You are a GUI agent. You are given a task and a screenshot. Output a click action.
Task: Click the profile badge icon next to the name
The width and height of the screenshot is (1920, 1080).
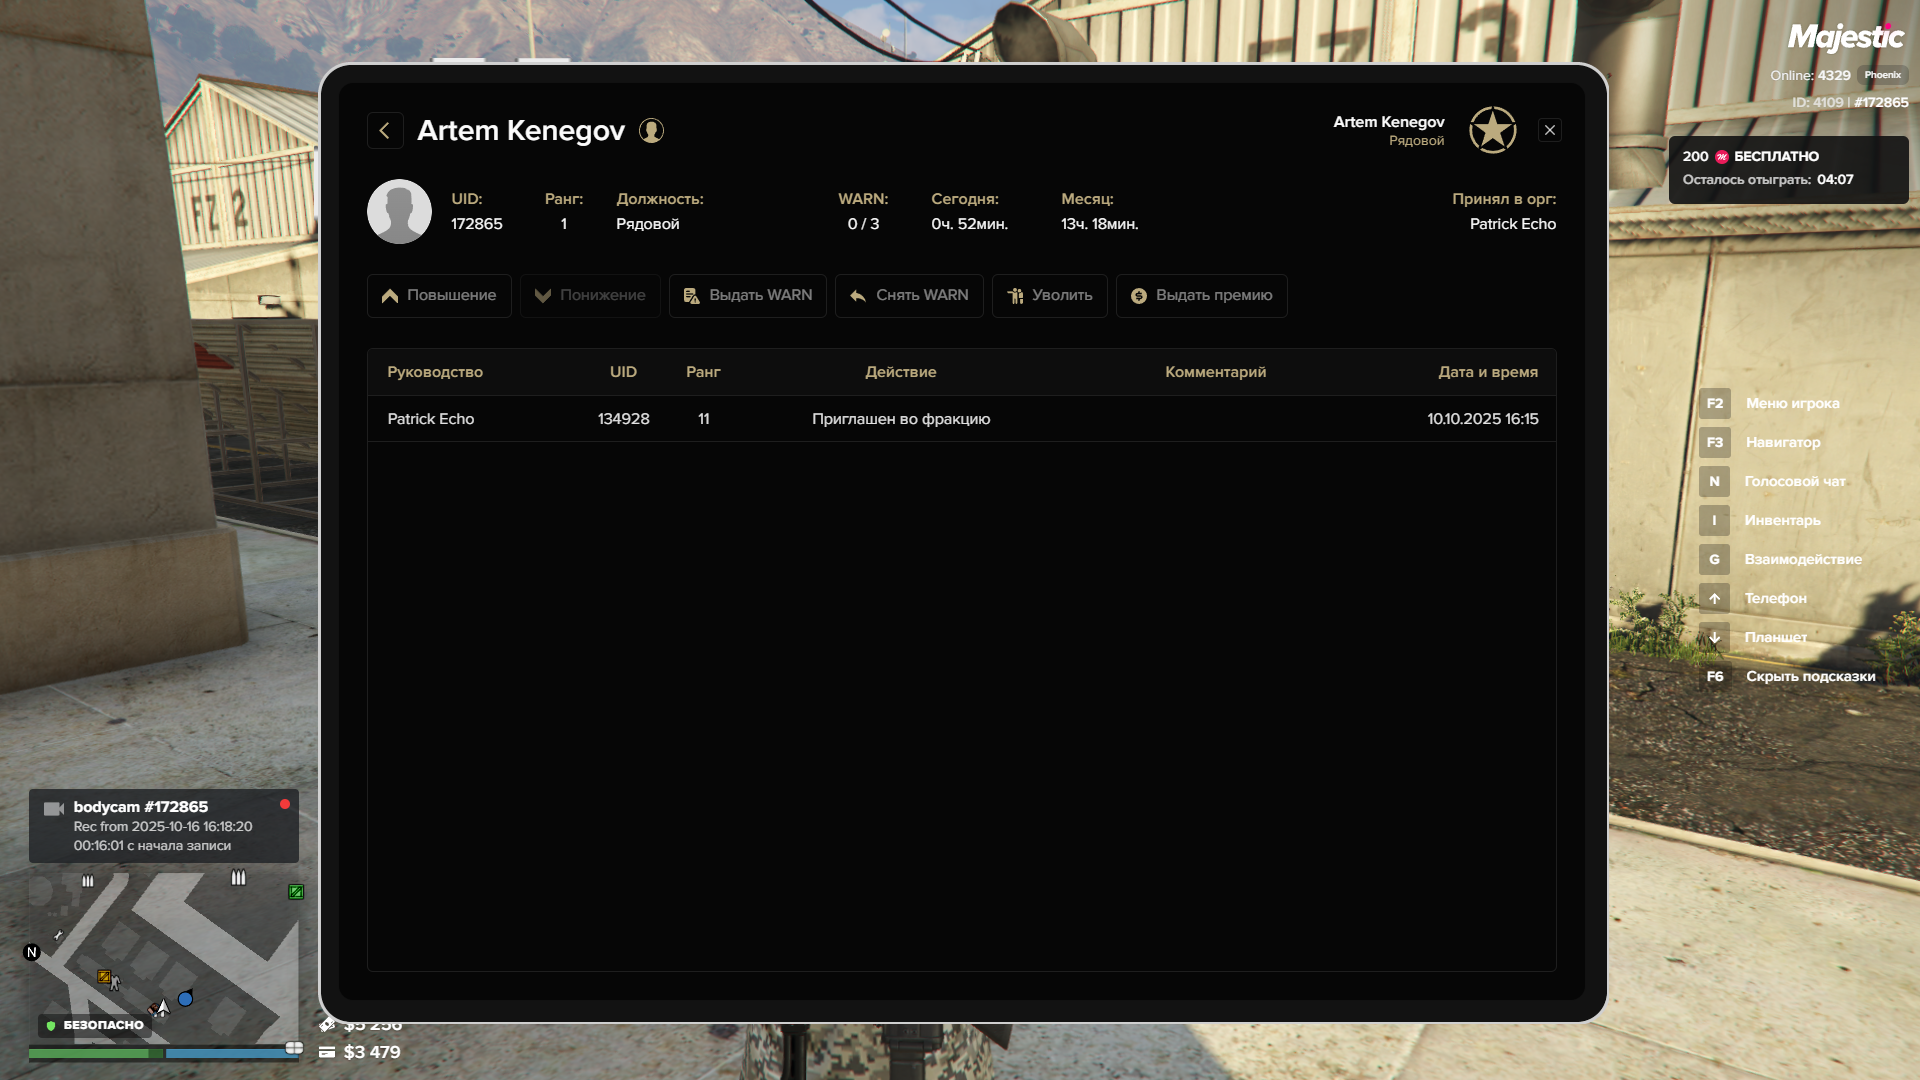tap(651, 131)
